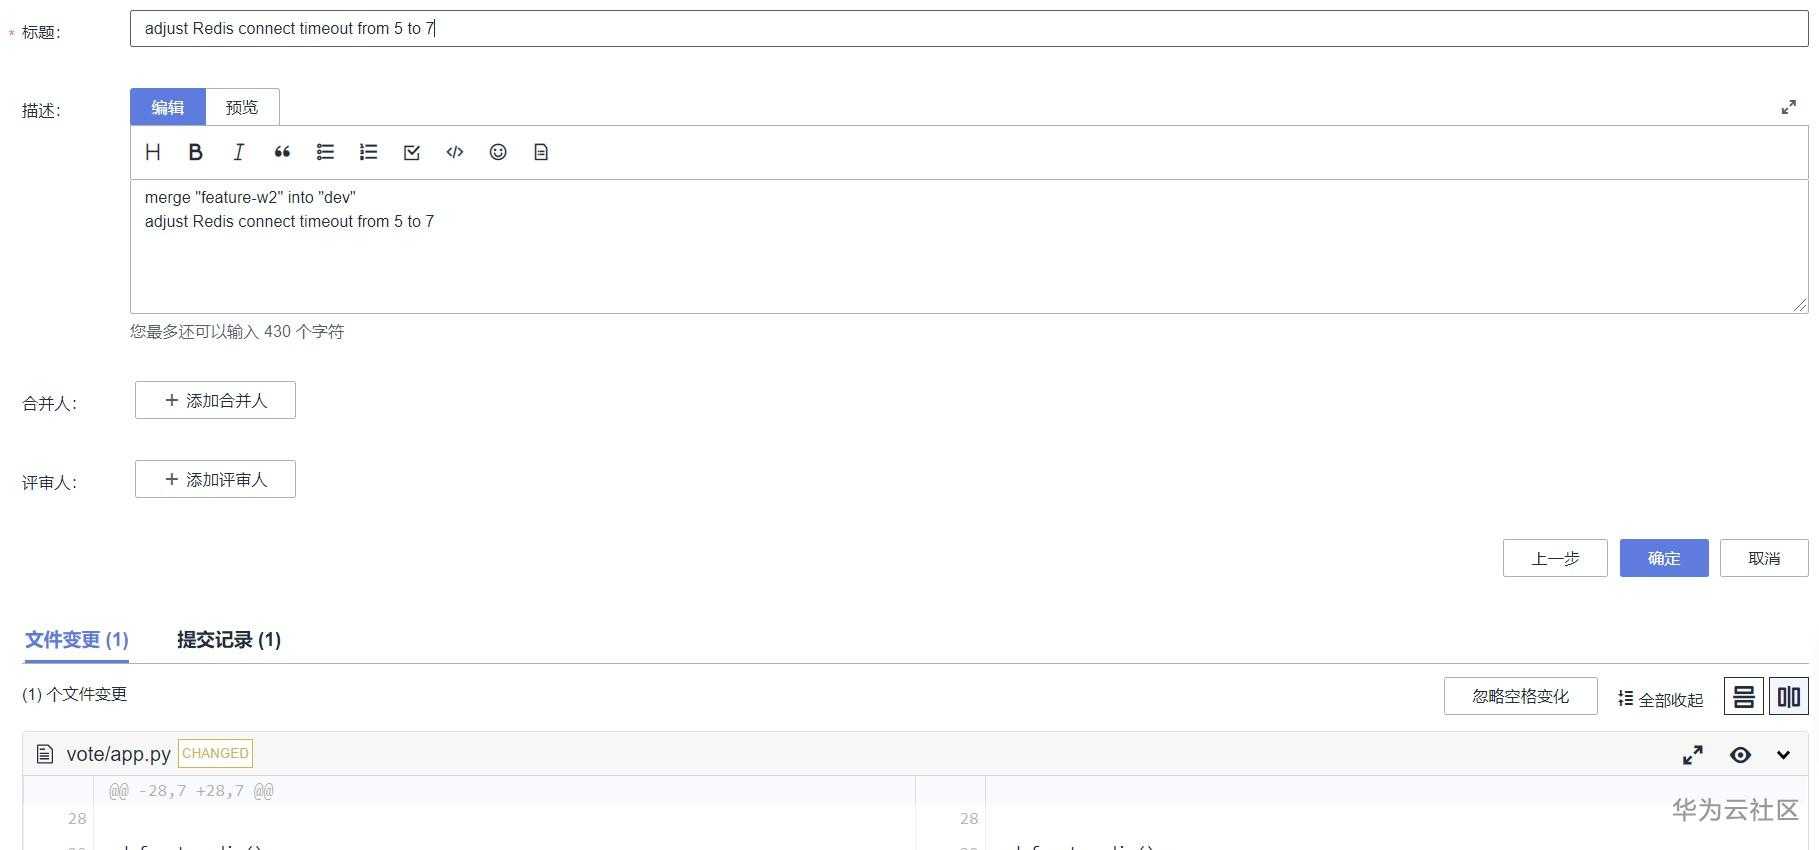Screen dimensions: 1819x850
Task: Collapse all file changes (全部收起)
Action: pyautogui.click(x=1660, y=699)
